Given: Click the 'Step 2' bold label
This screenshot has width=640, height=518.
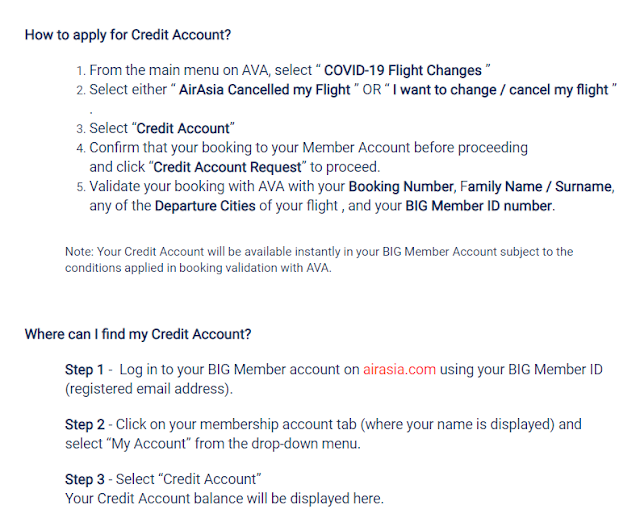Looking at the screenshot, I should pos(85,425).
